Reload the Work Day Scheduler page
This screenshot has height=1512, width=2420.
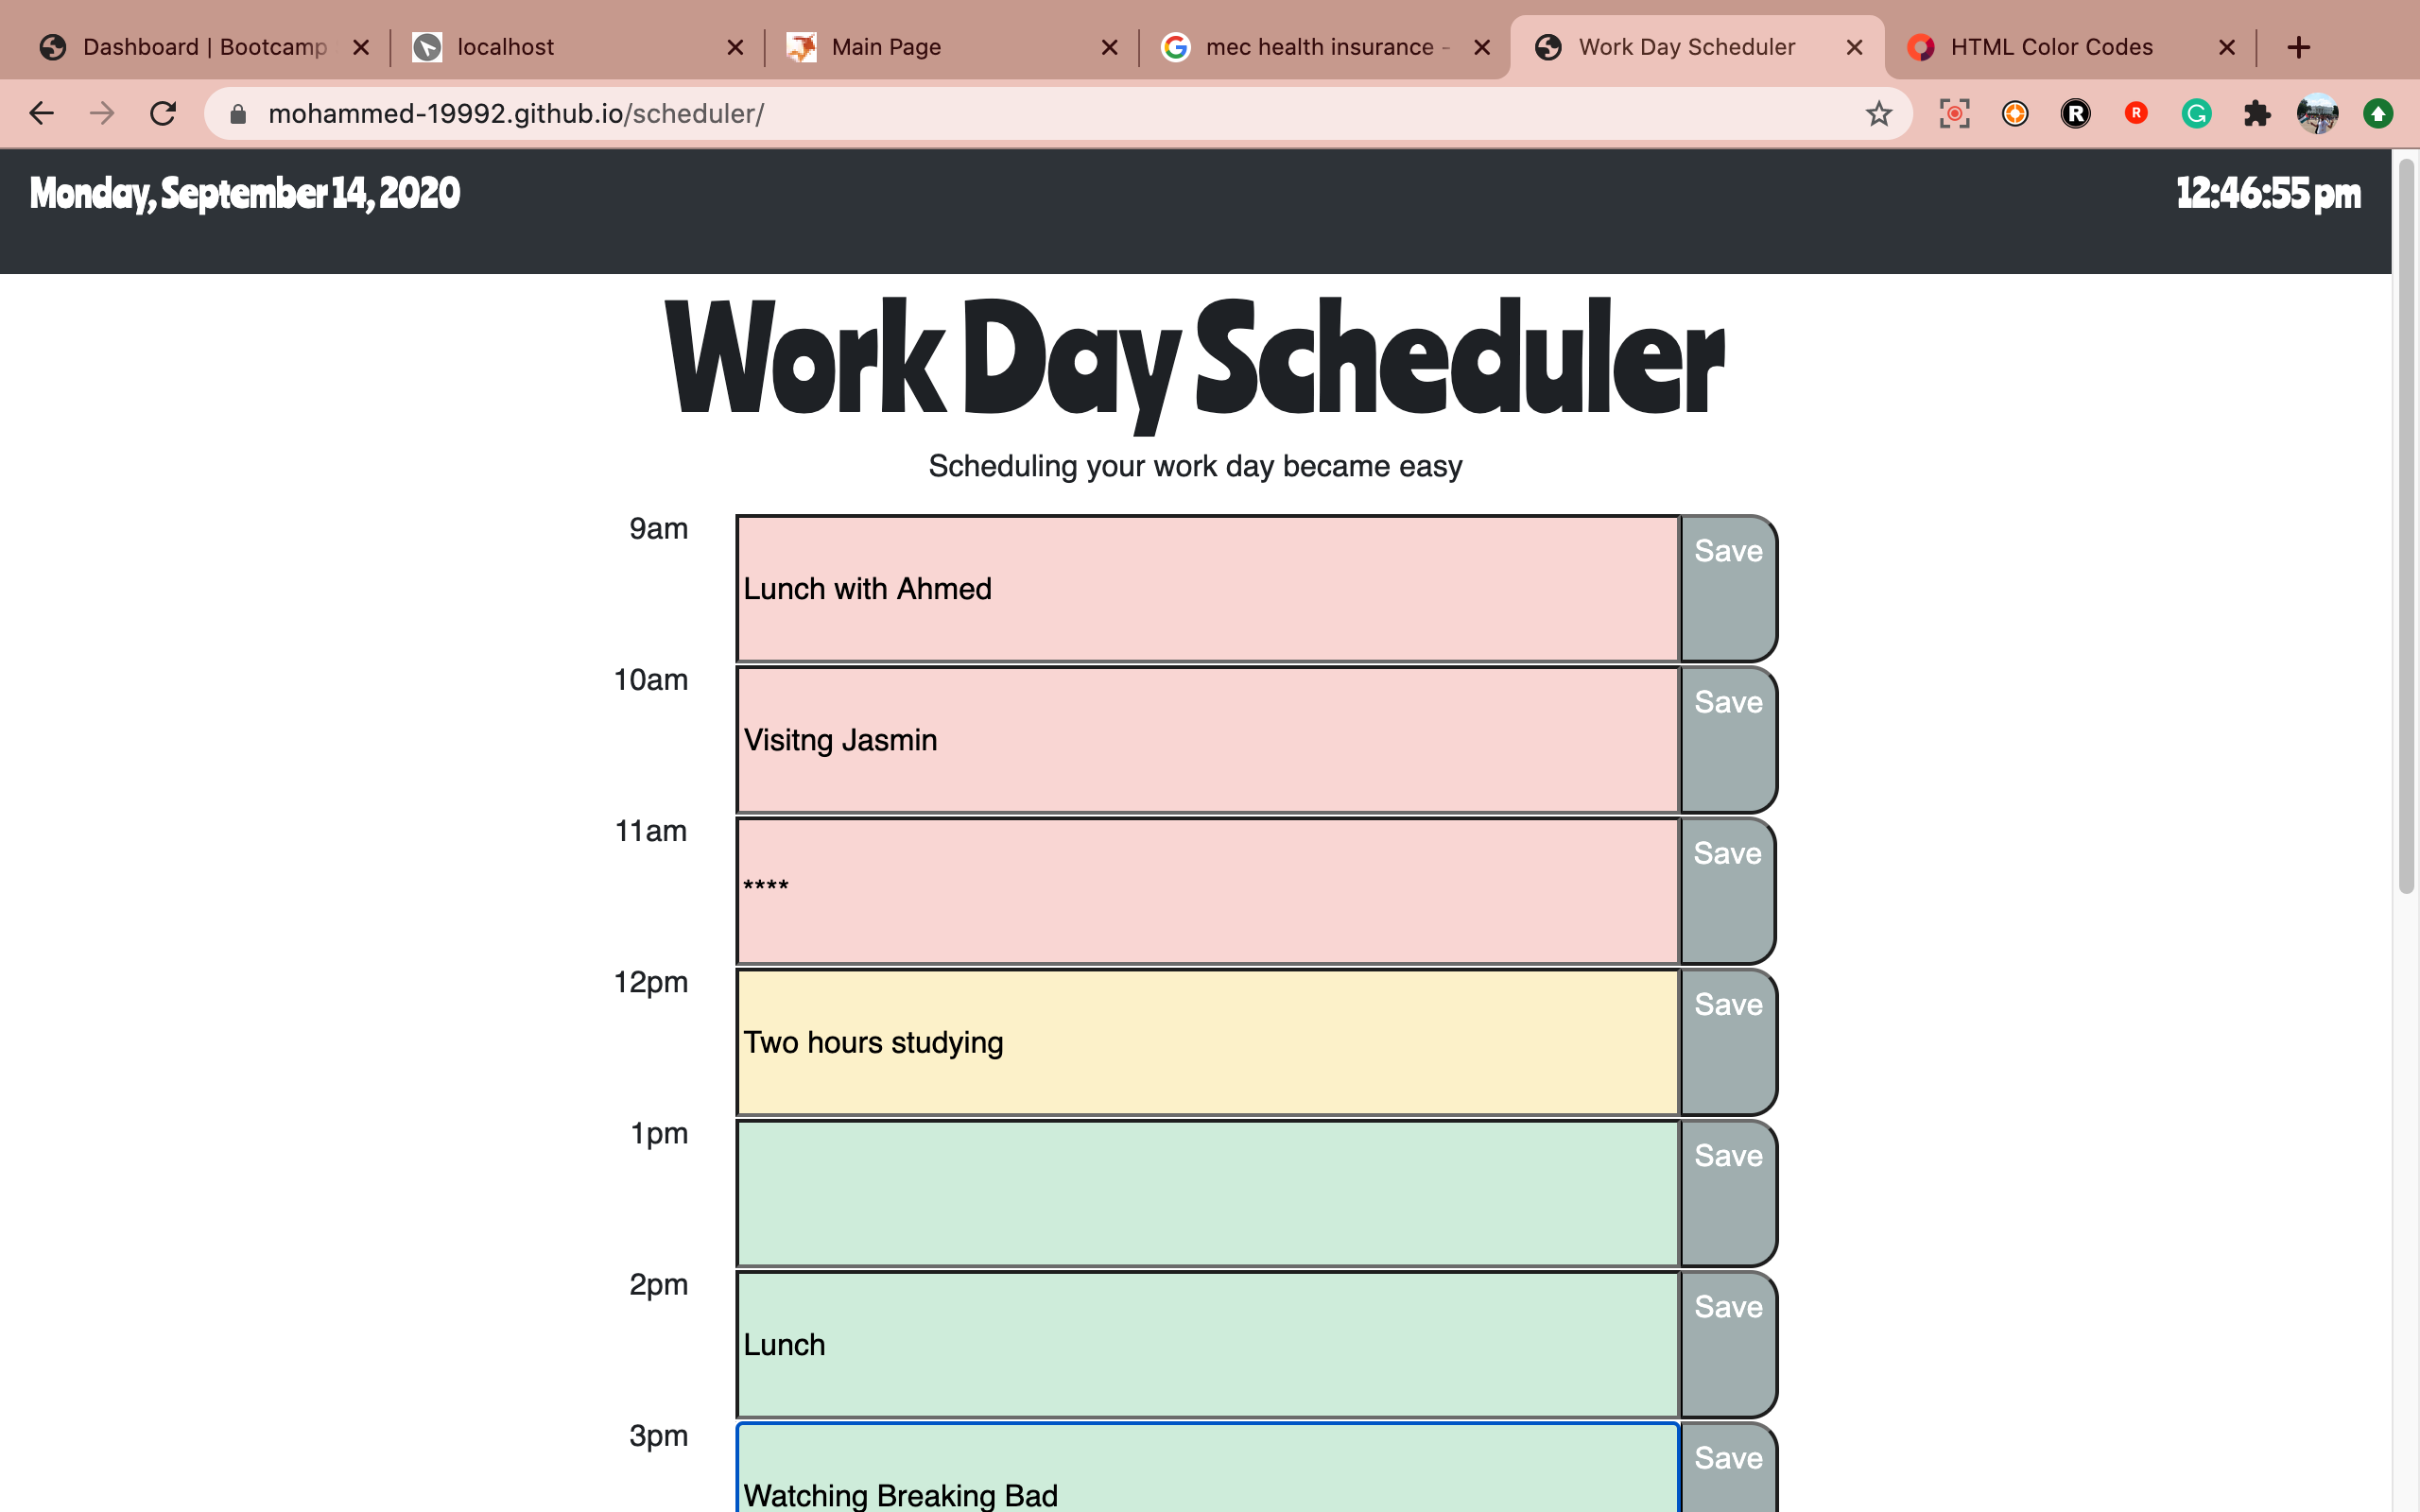coord(163,113)
